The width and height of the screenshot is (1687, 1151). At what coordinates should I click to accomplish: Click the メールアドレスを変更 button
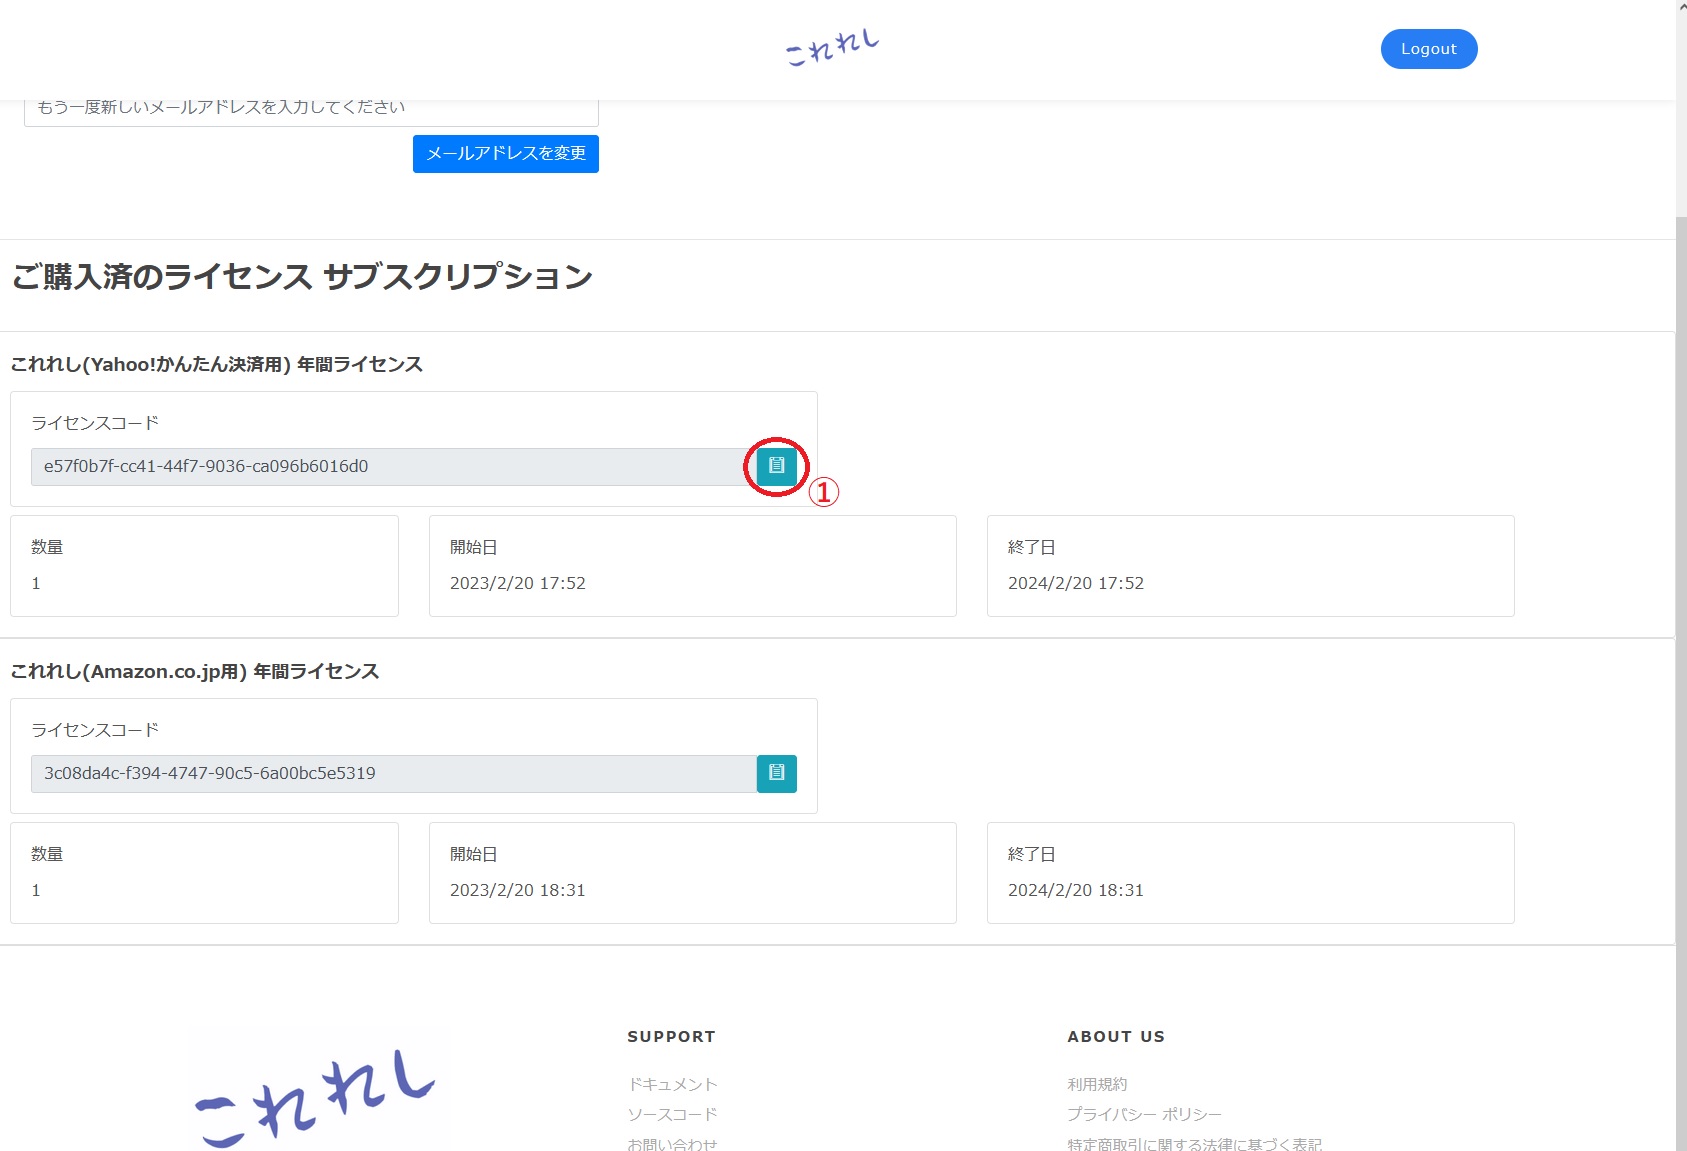coord(505,154)
